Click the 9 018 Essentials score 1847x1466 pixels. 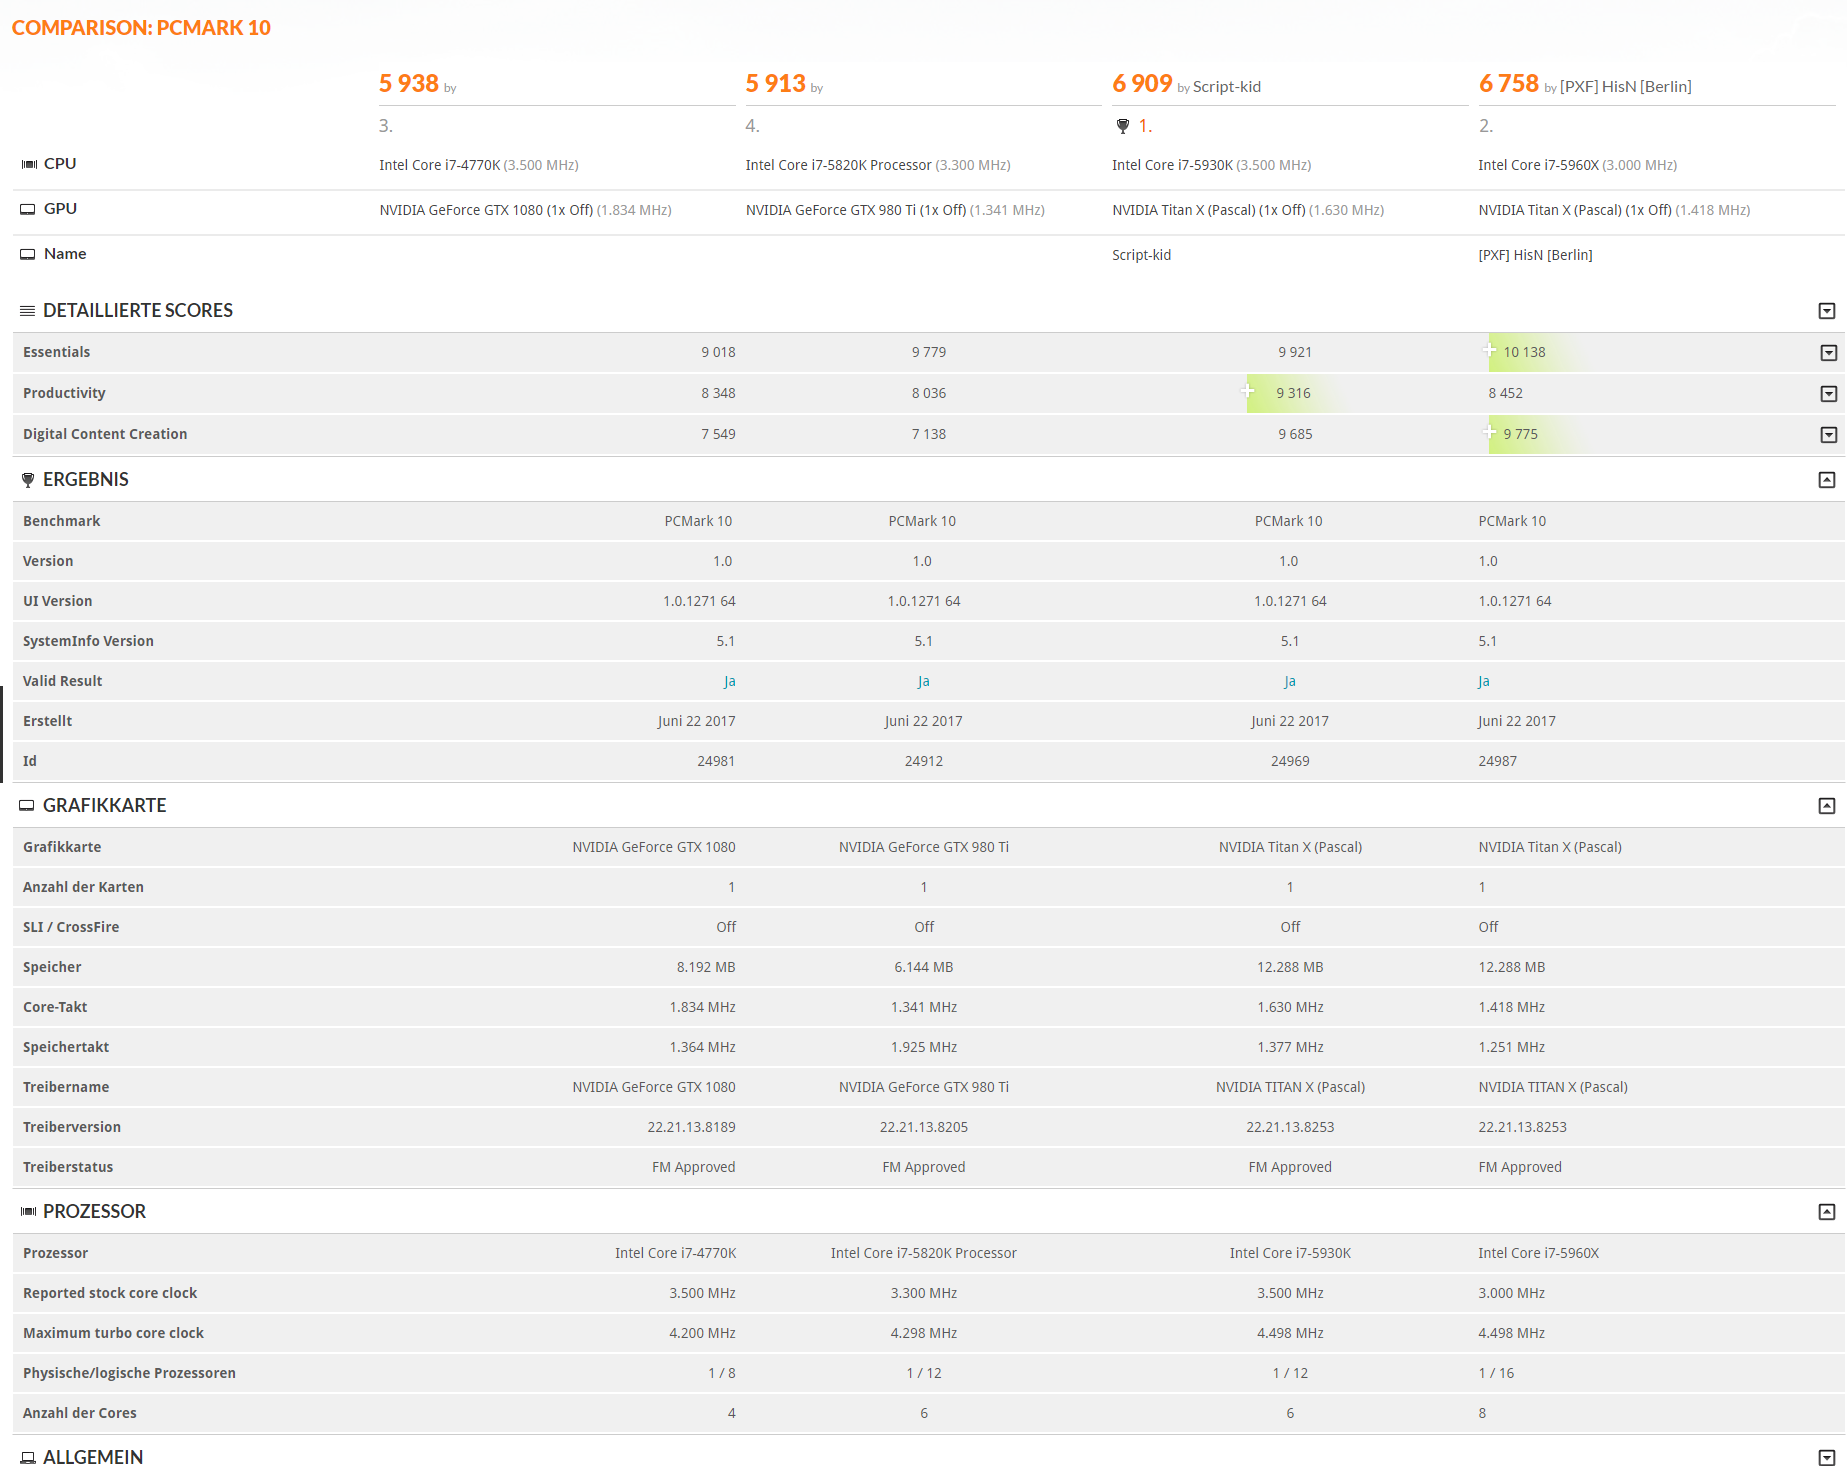coord(718,352)
